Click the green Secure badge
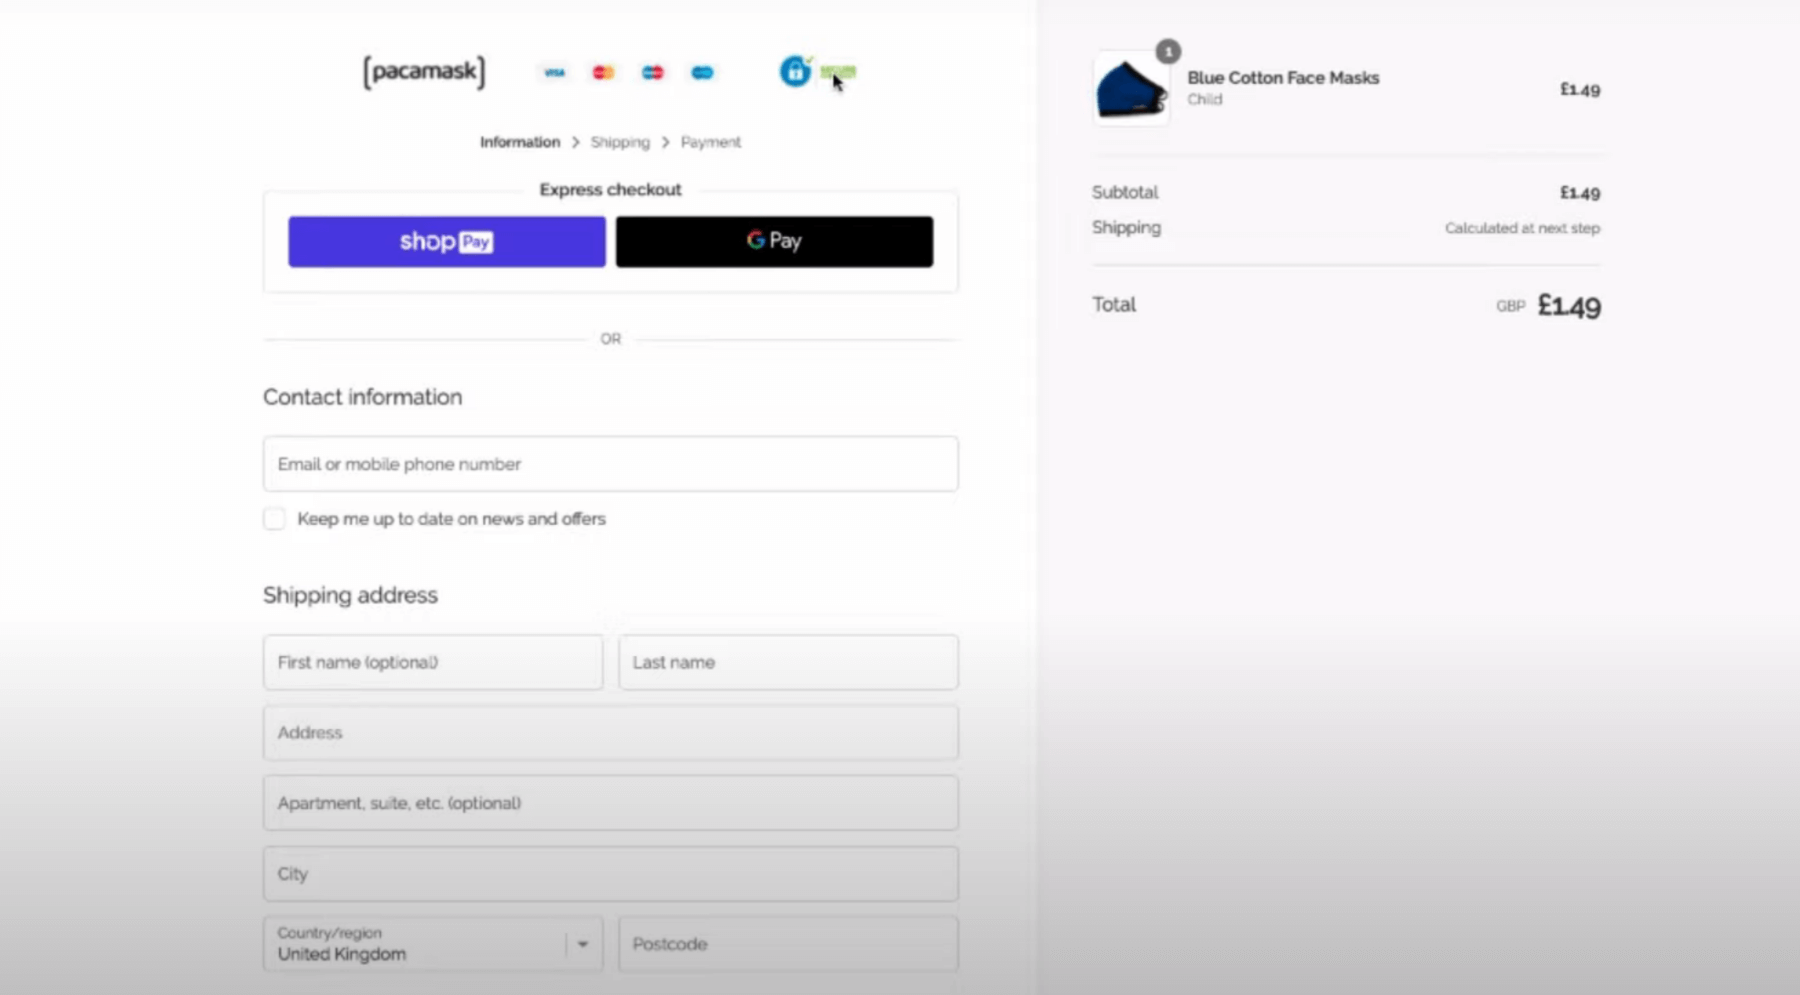1800x995 pixels. [x=838, y=71]
